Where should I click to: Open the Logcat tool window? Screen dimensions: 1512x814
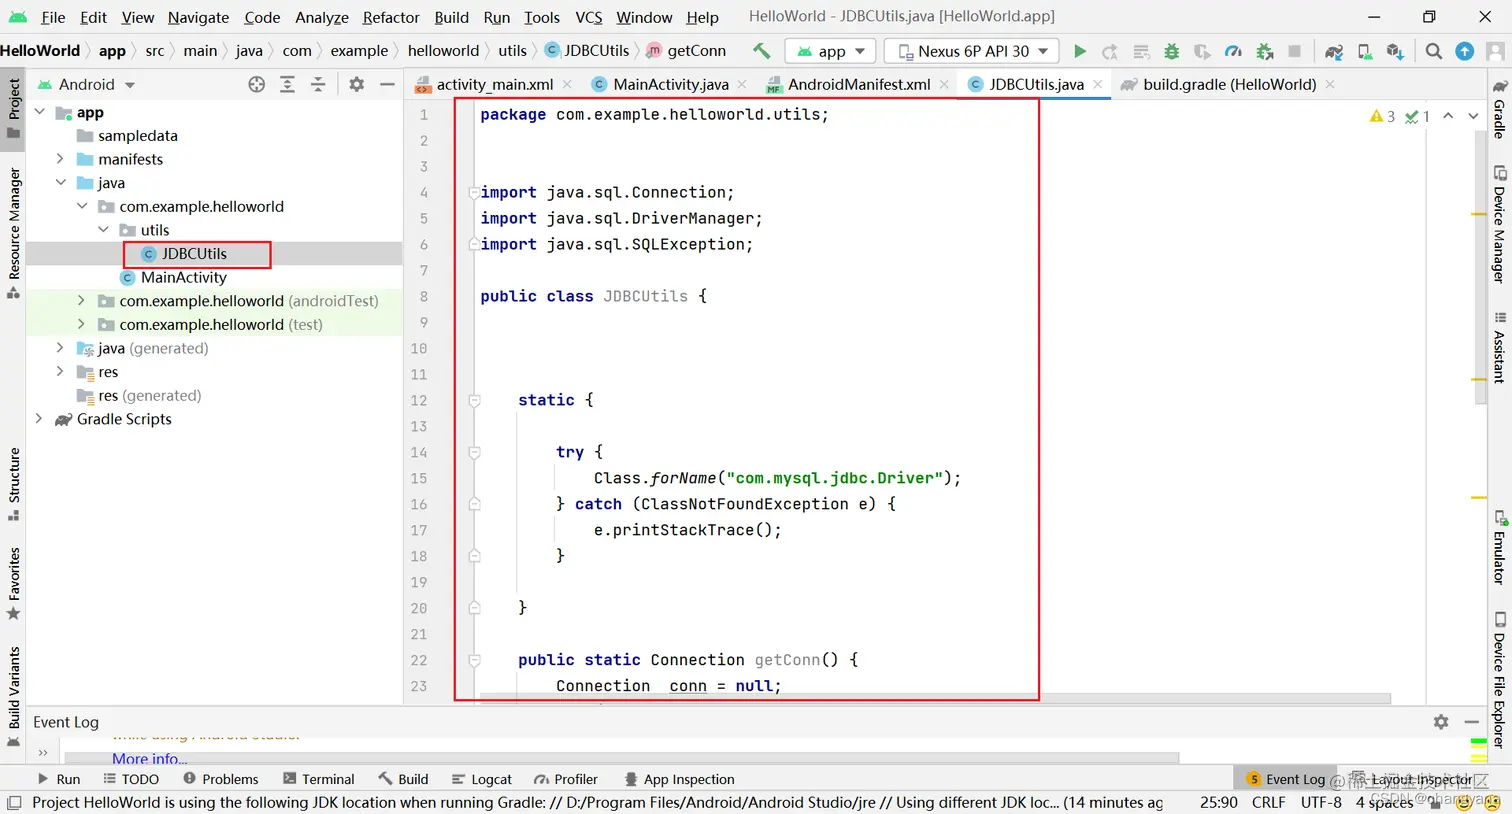[x=481, y=779]
